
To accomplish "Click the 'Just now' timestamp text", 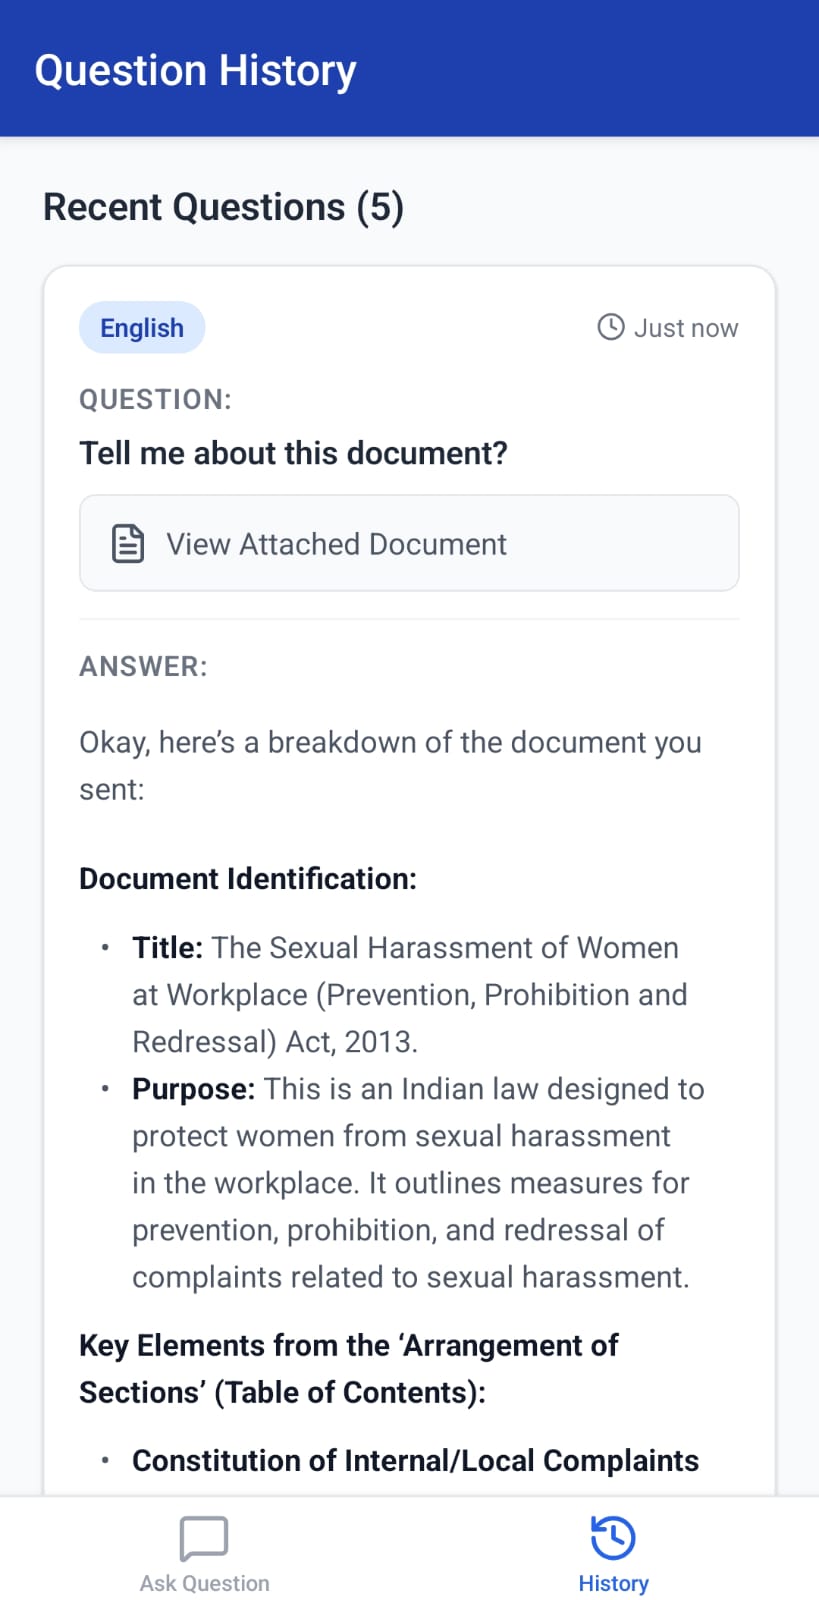I will 686,328.
